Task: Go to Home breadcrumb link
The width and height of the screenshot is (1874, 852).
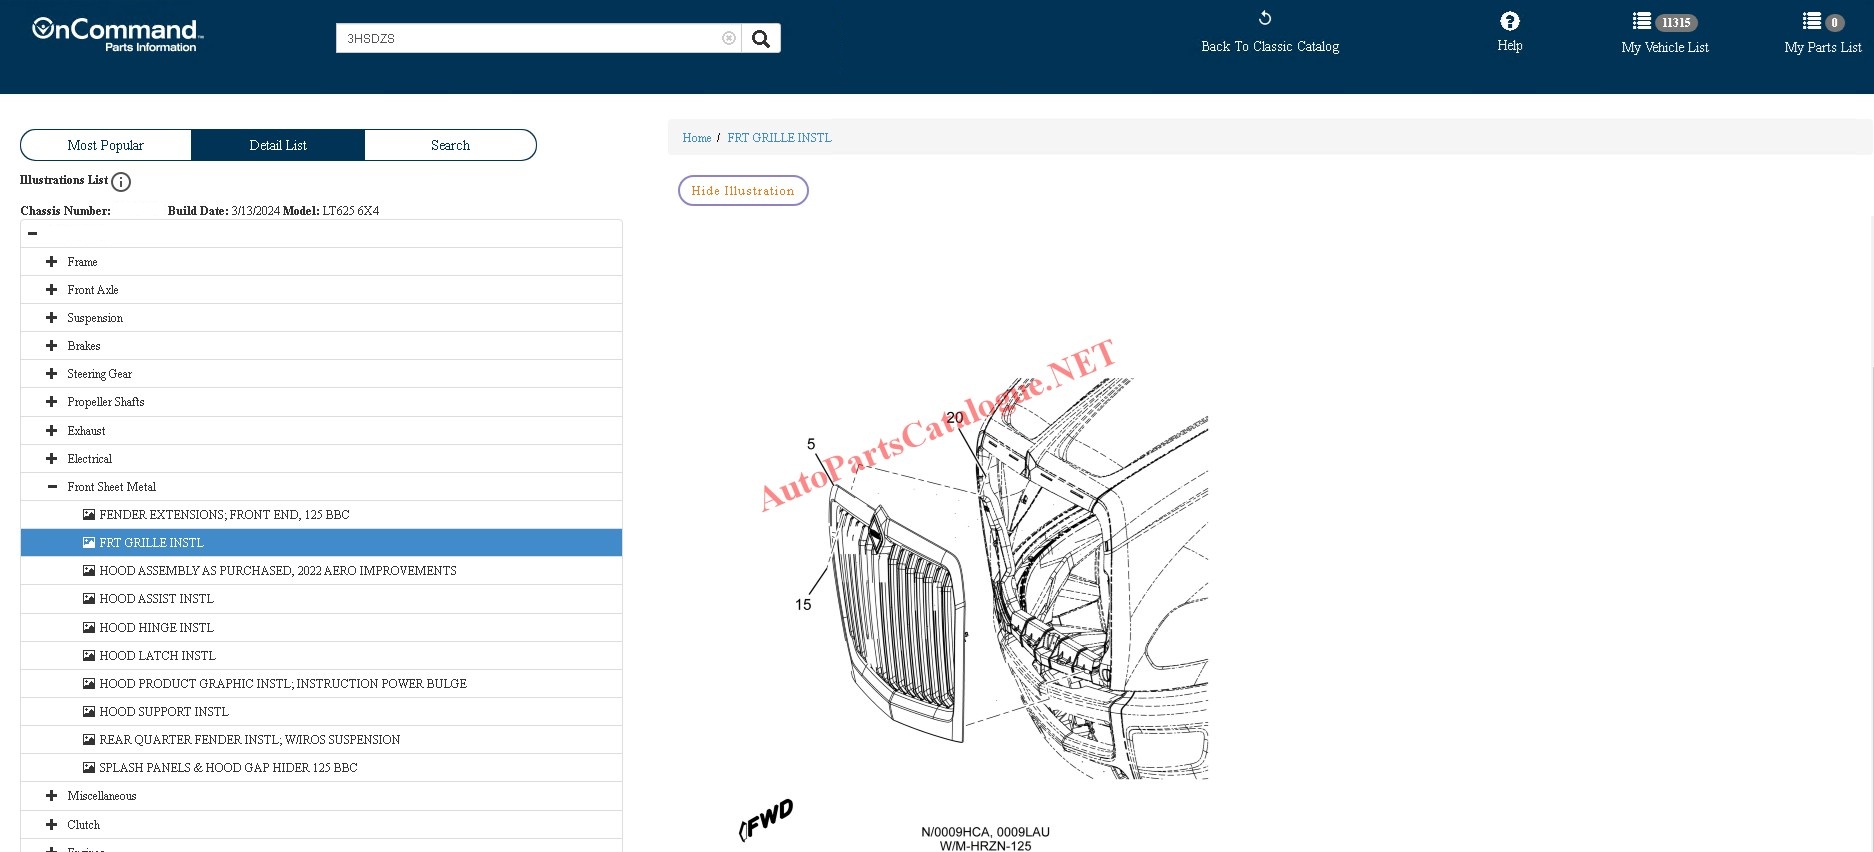Action: (696, 138)
